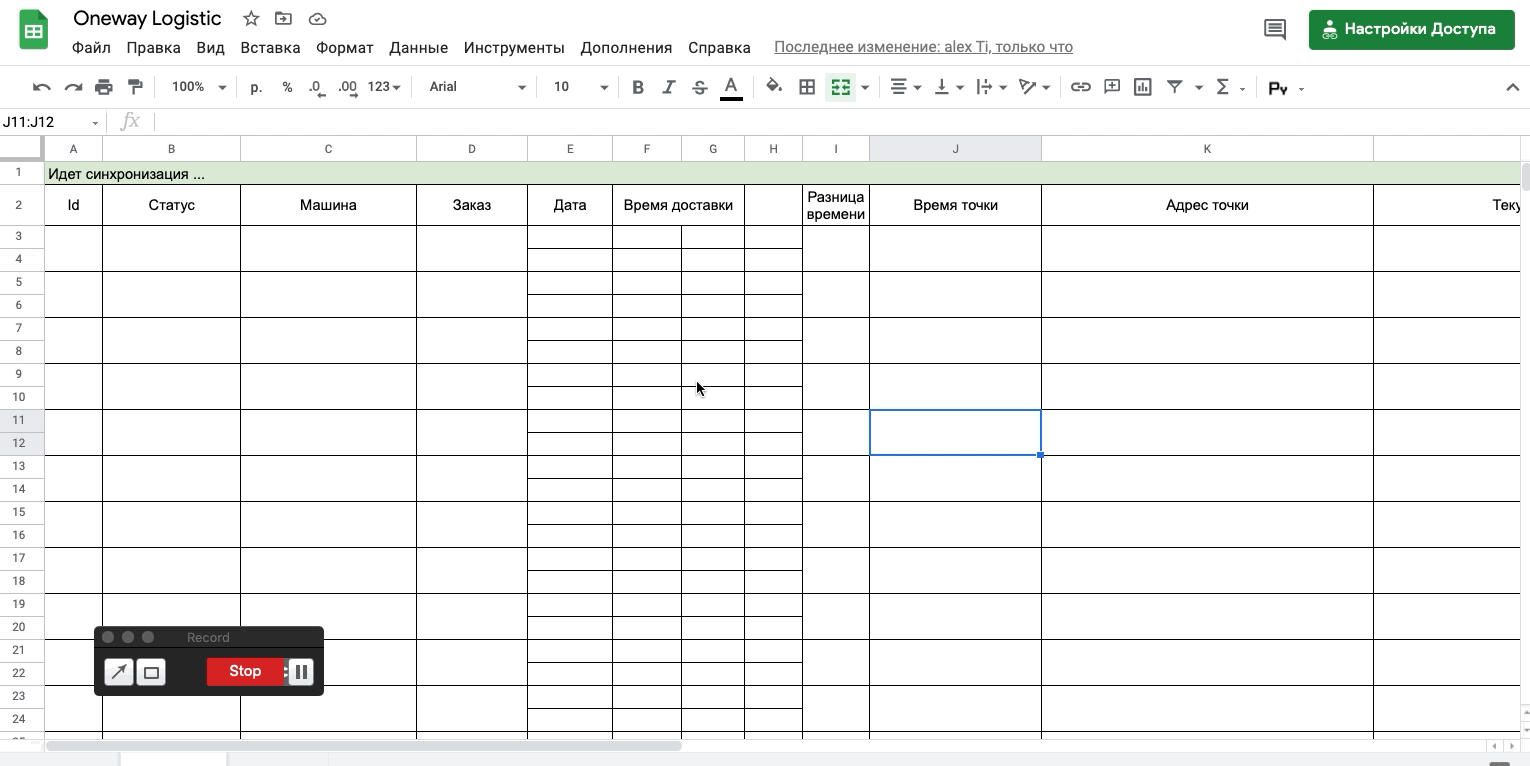Viewport: 1530px width, 766px height.
Task: Check cloud save status icon
Action: (317, 19)
